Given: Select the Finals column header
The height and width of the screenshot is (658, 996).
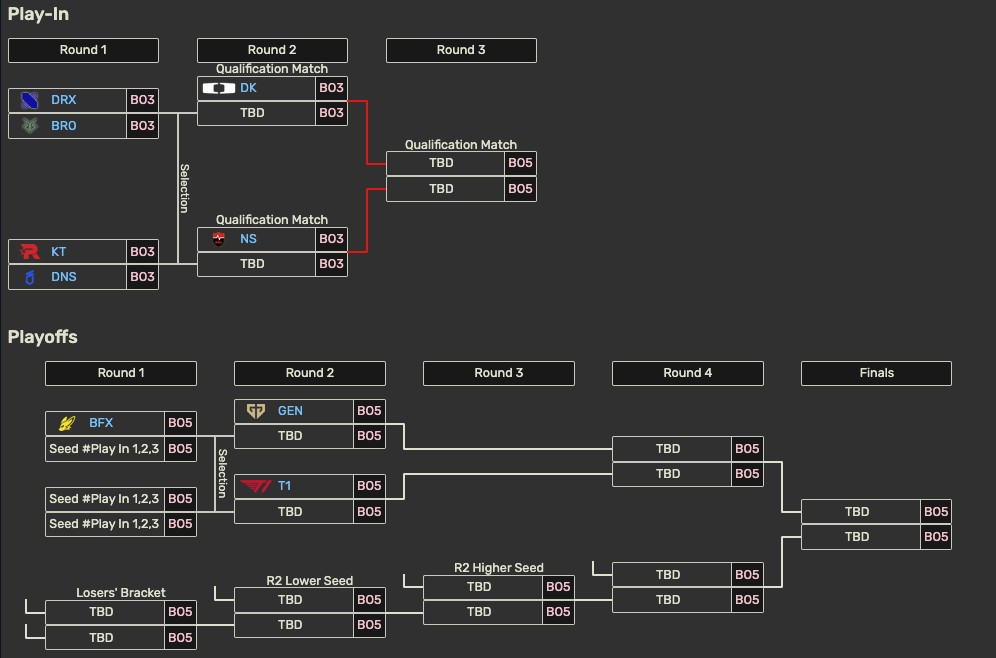Looking at the screenshot, I should (876, 373).
